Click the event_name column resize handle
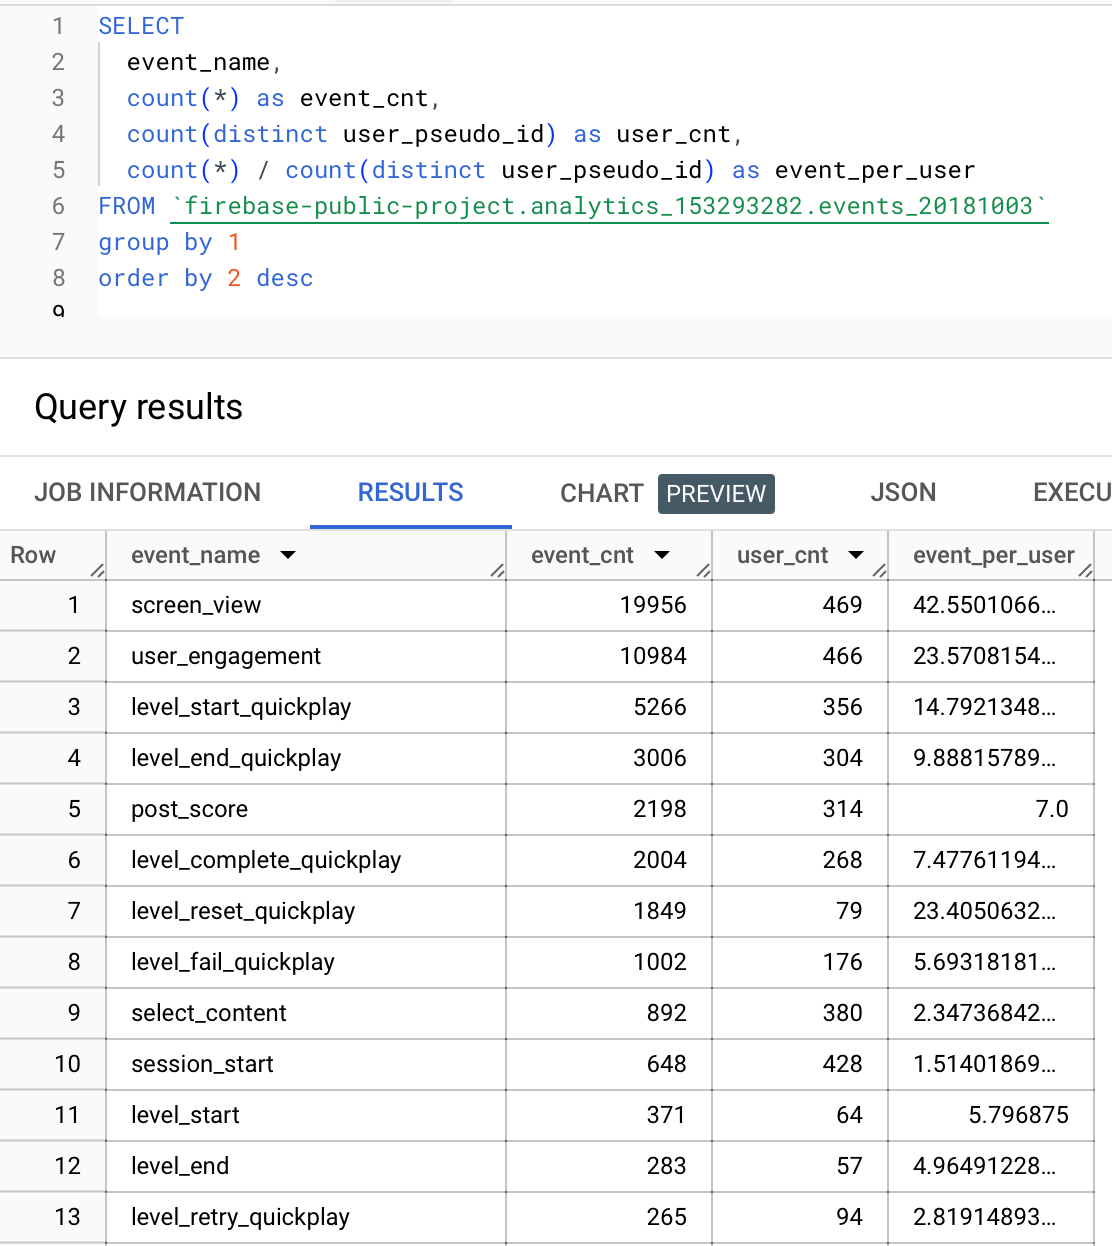Viewport: 1112px width, 1246px height. click(498, 570)
